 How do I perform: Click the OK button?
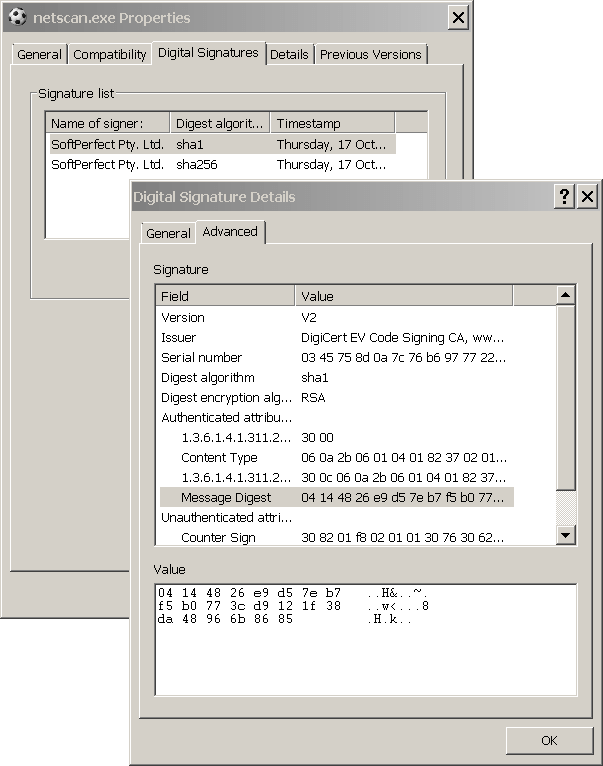(549, 741)
